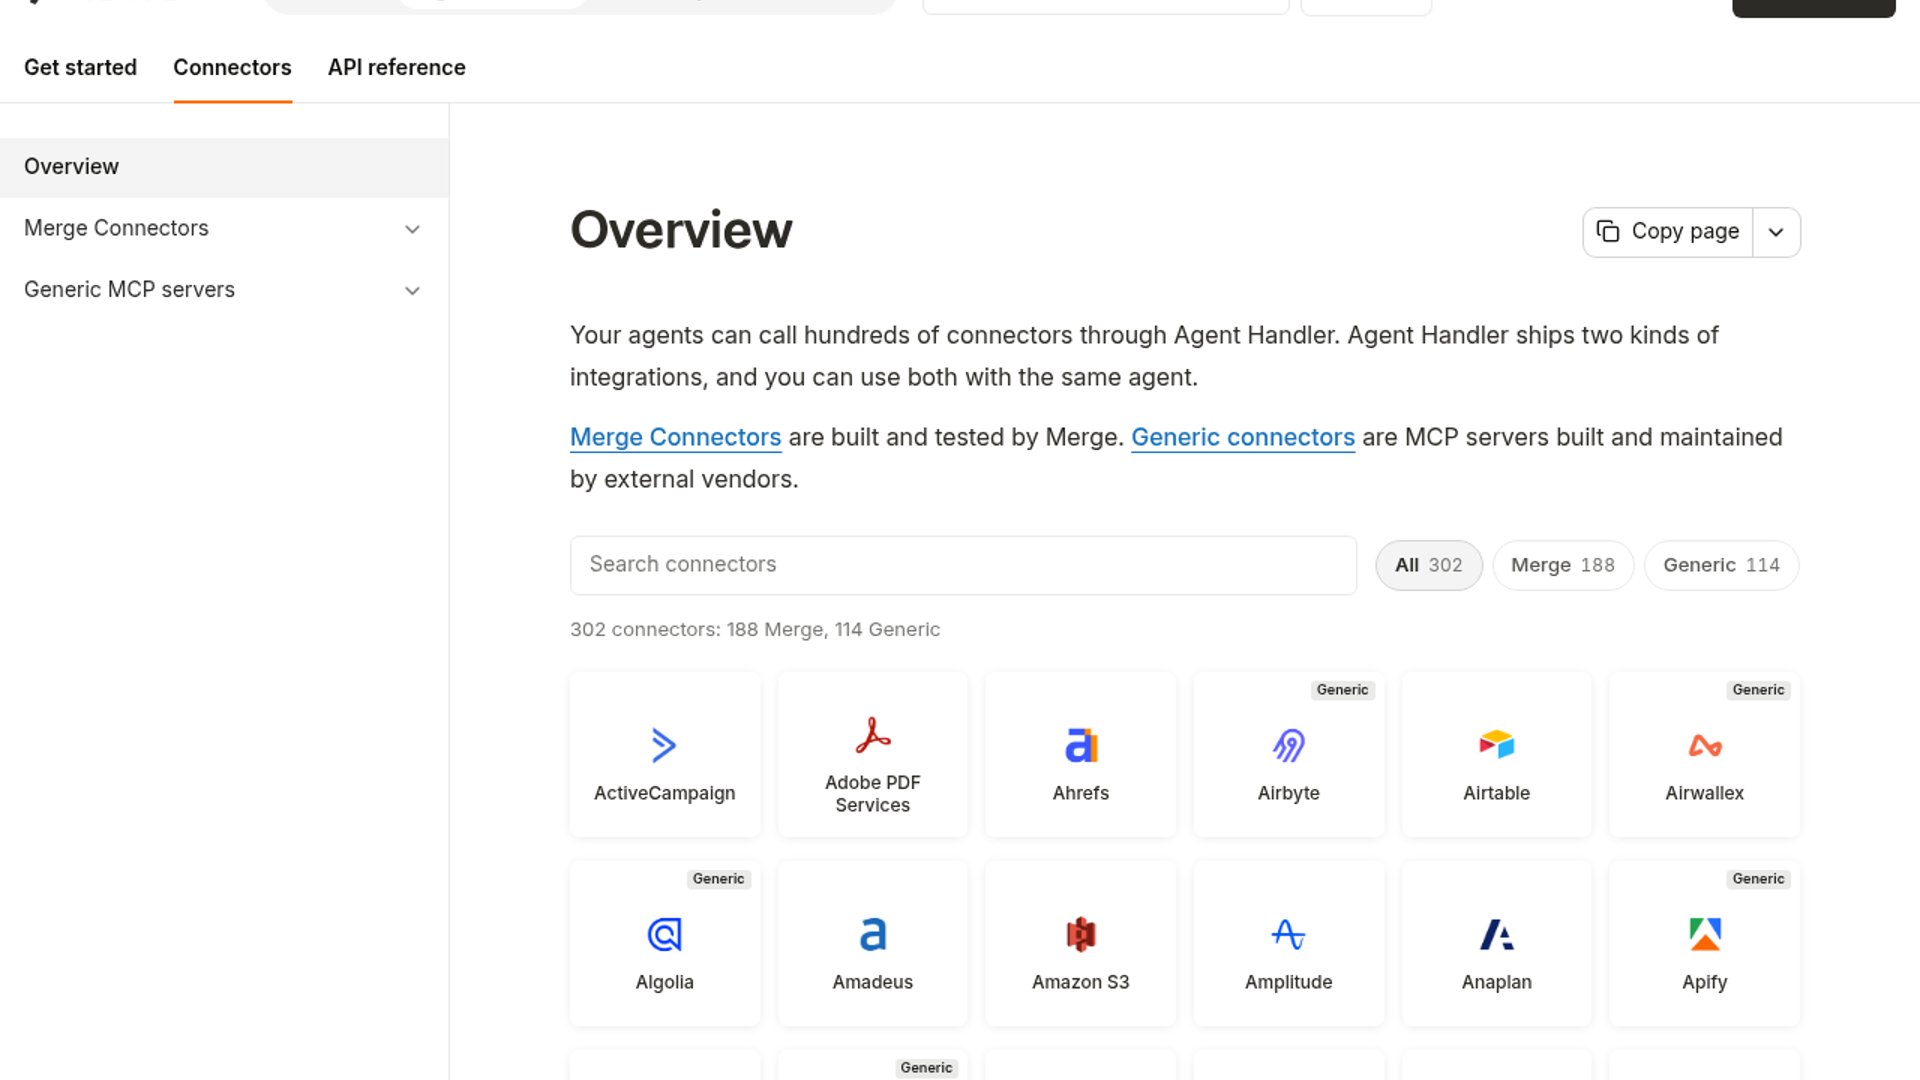The image size is (1920, 1080).
Task: Select the Anaplan logo icon
Action: [x=1496, y=934]
